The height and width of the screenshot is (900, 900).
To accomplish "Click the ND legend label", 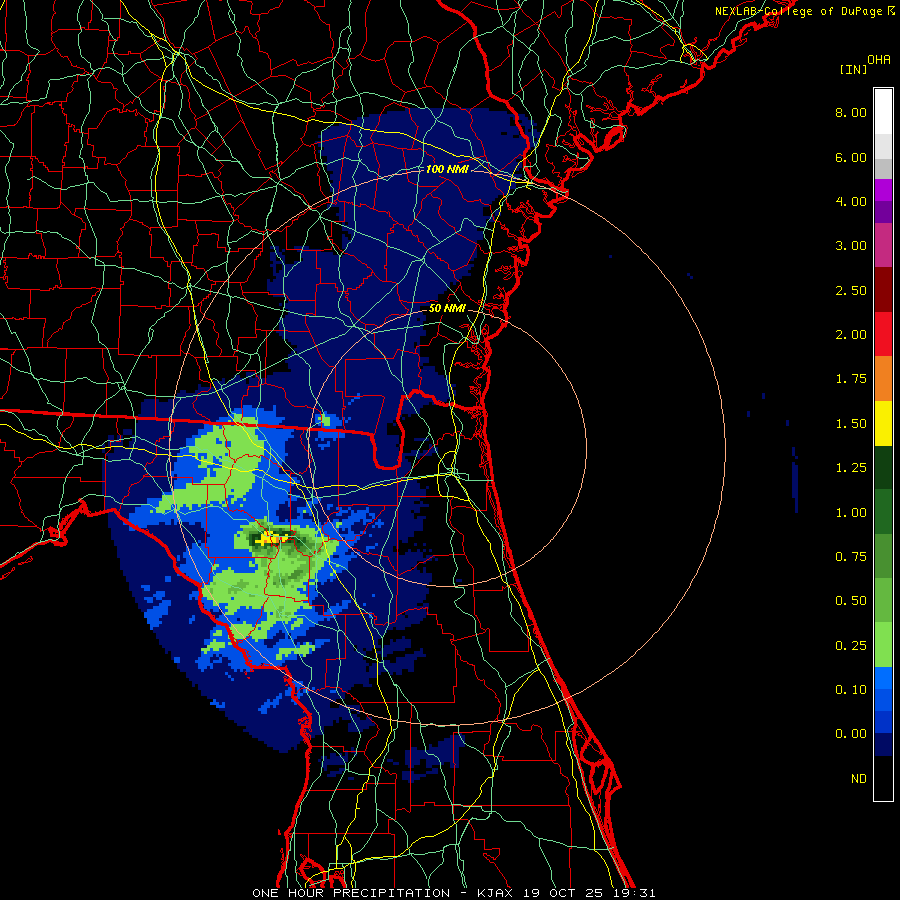I will (859, 779).
